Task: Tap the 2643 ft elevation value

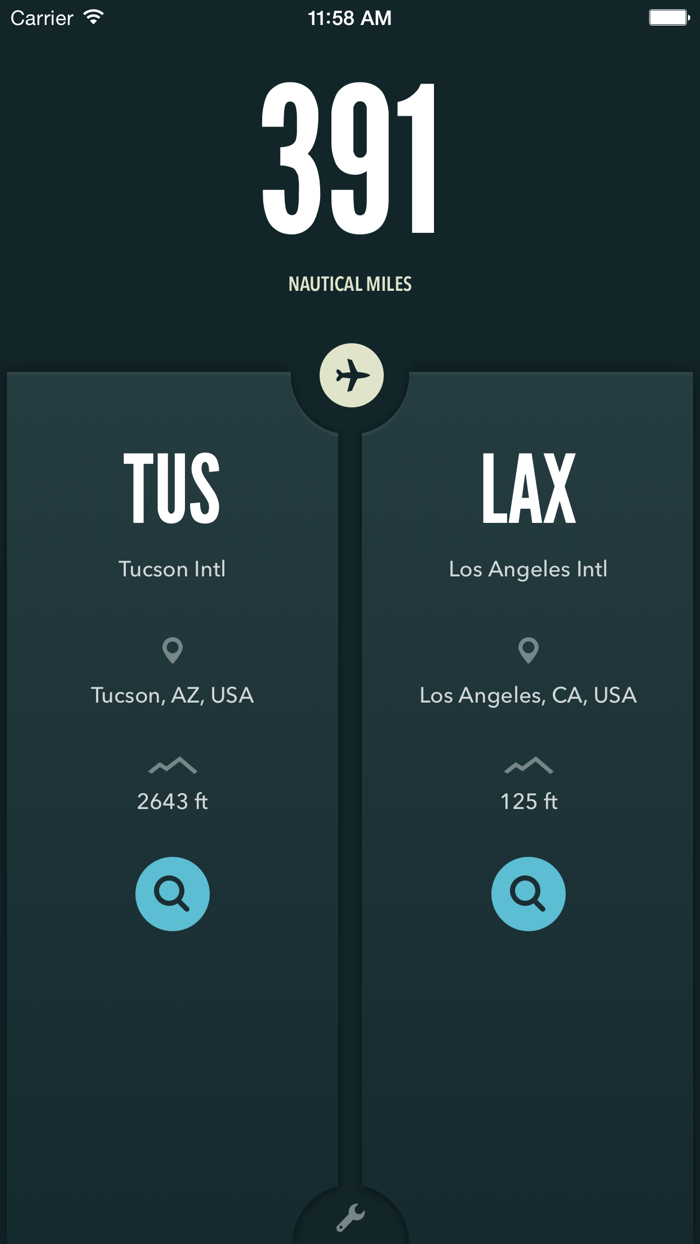Action: 172,801
